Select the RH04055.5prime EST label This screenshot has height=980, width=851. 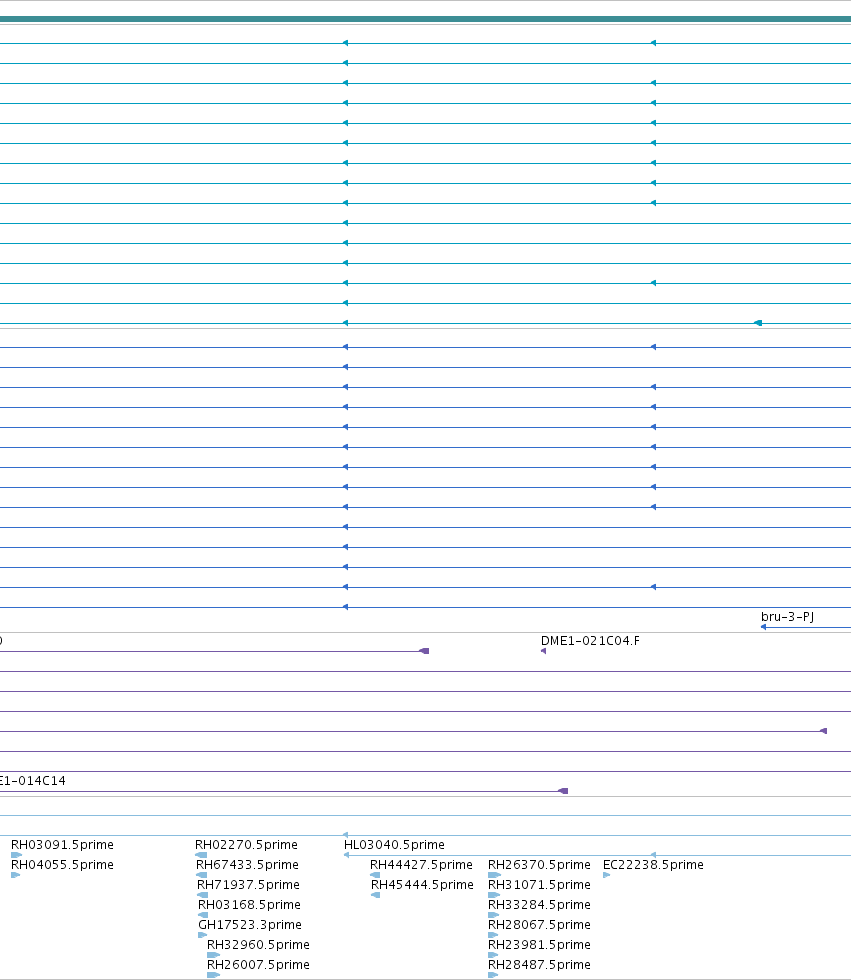click(62, 864)
